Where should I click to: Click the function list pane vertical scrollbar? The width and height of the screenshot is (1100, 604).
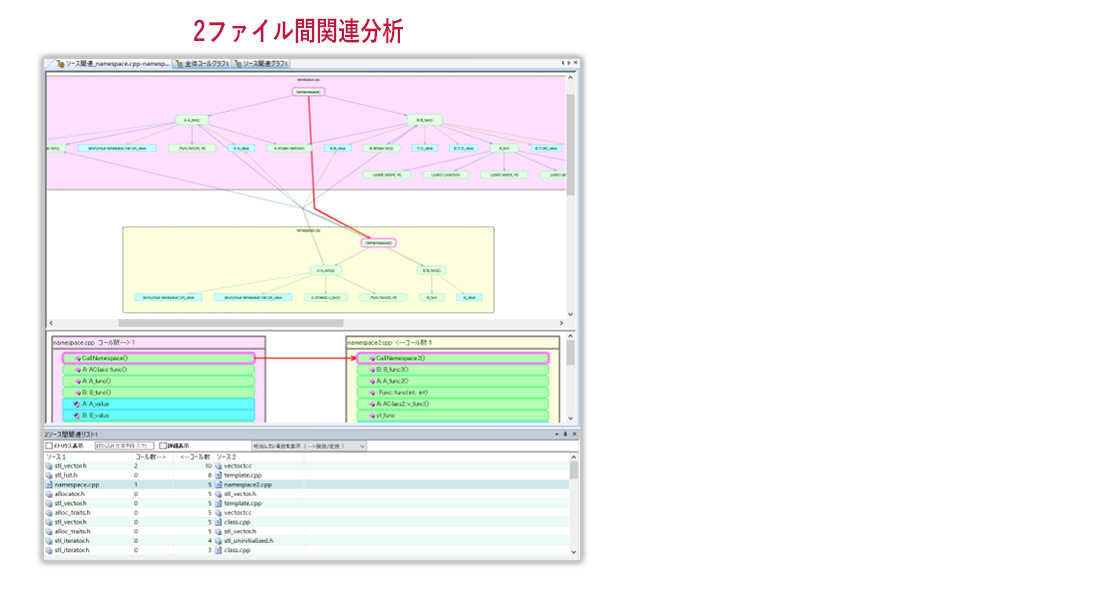coord(570,353)
